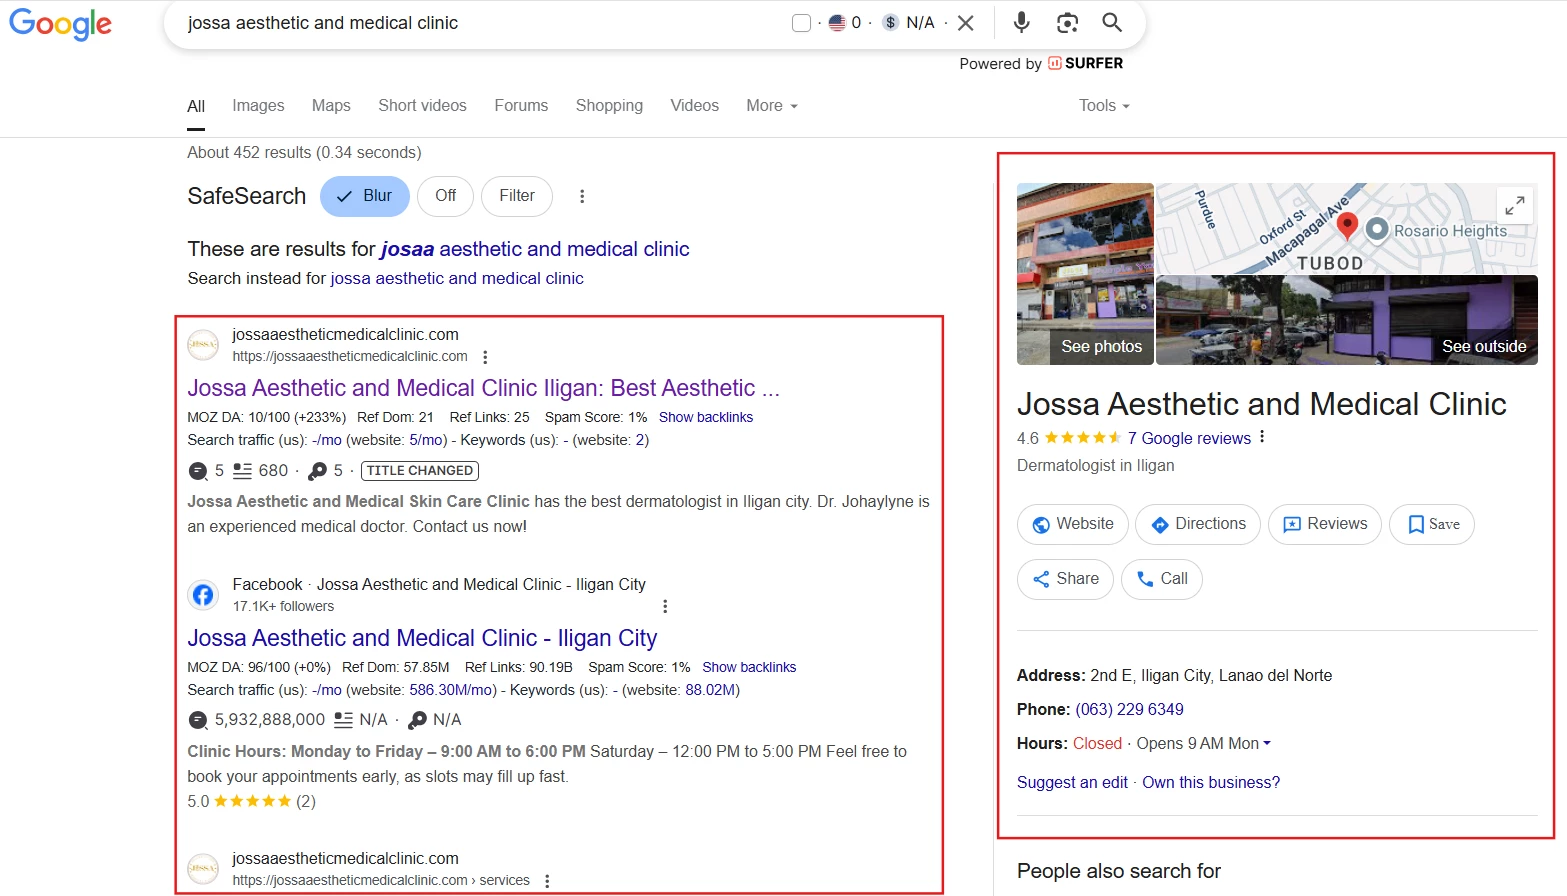Search instead for jossa aesthetic and medical clinic
Image resolution: width=1567 pixels, height=896 pixels.
pos(457,278)
